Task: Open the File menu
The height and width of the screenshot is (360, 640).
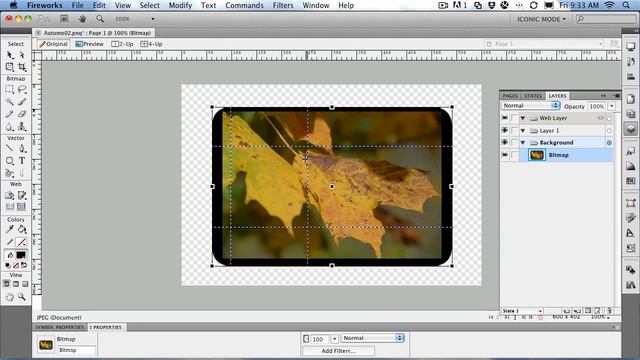Action: tap(78, 5)
